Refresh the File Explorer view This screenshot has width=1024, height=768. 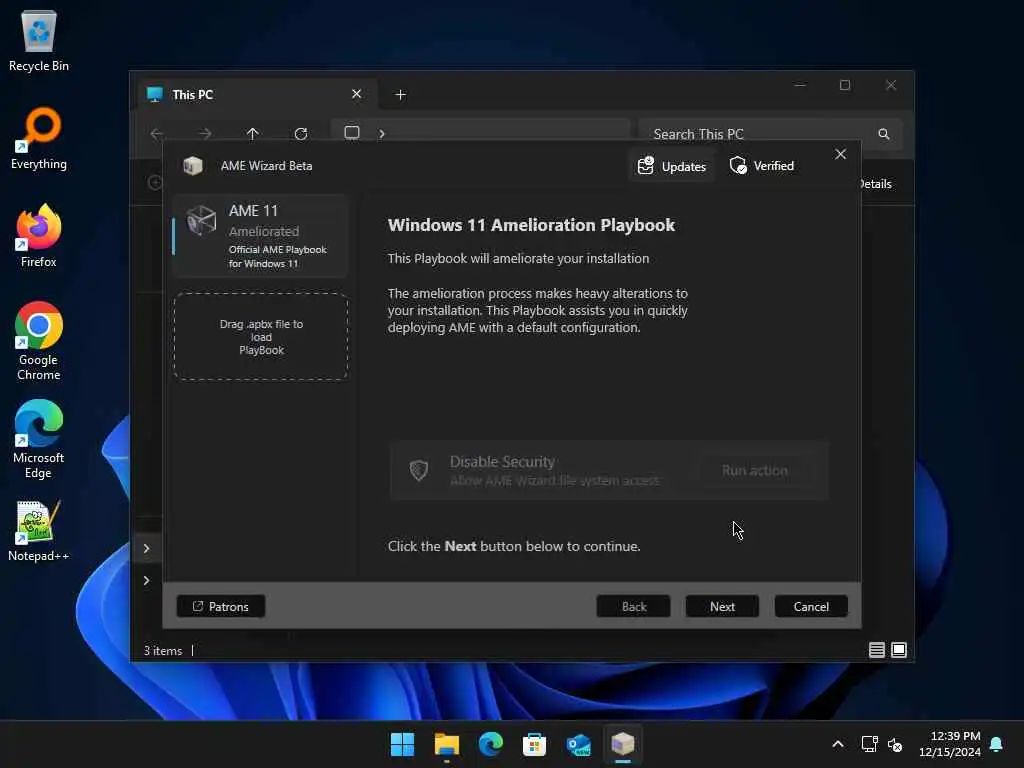click(301, 134)
